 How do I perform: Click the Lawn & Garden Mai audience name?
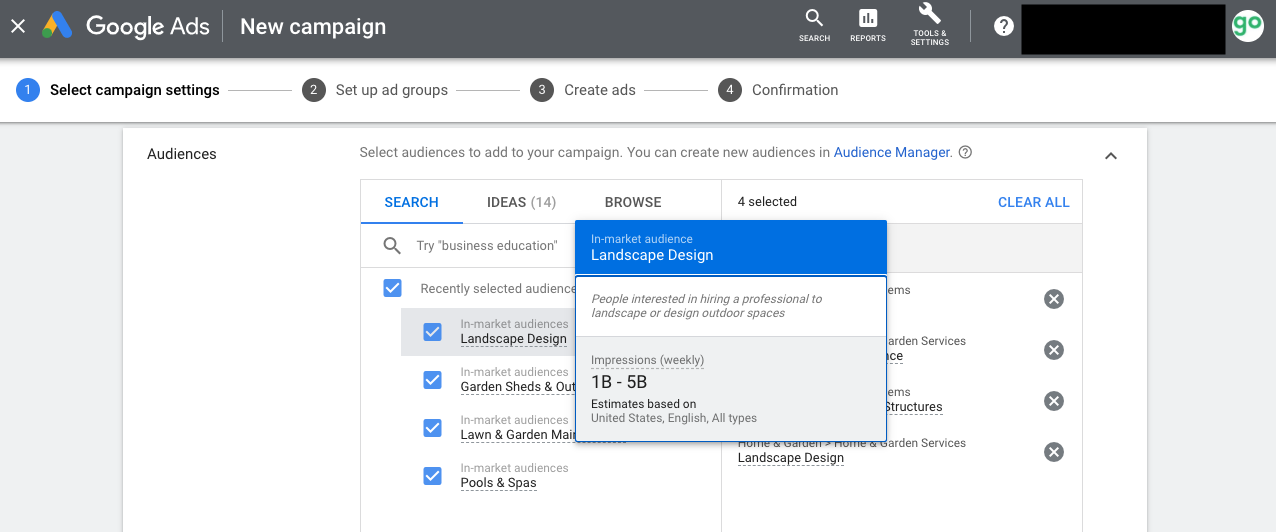pos(518,435)
